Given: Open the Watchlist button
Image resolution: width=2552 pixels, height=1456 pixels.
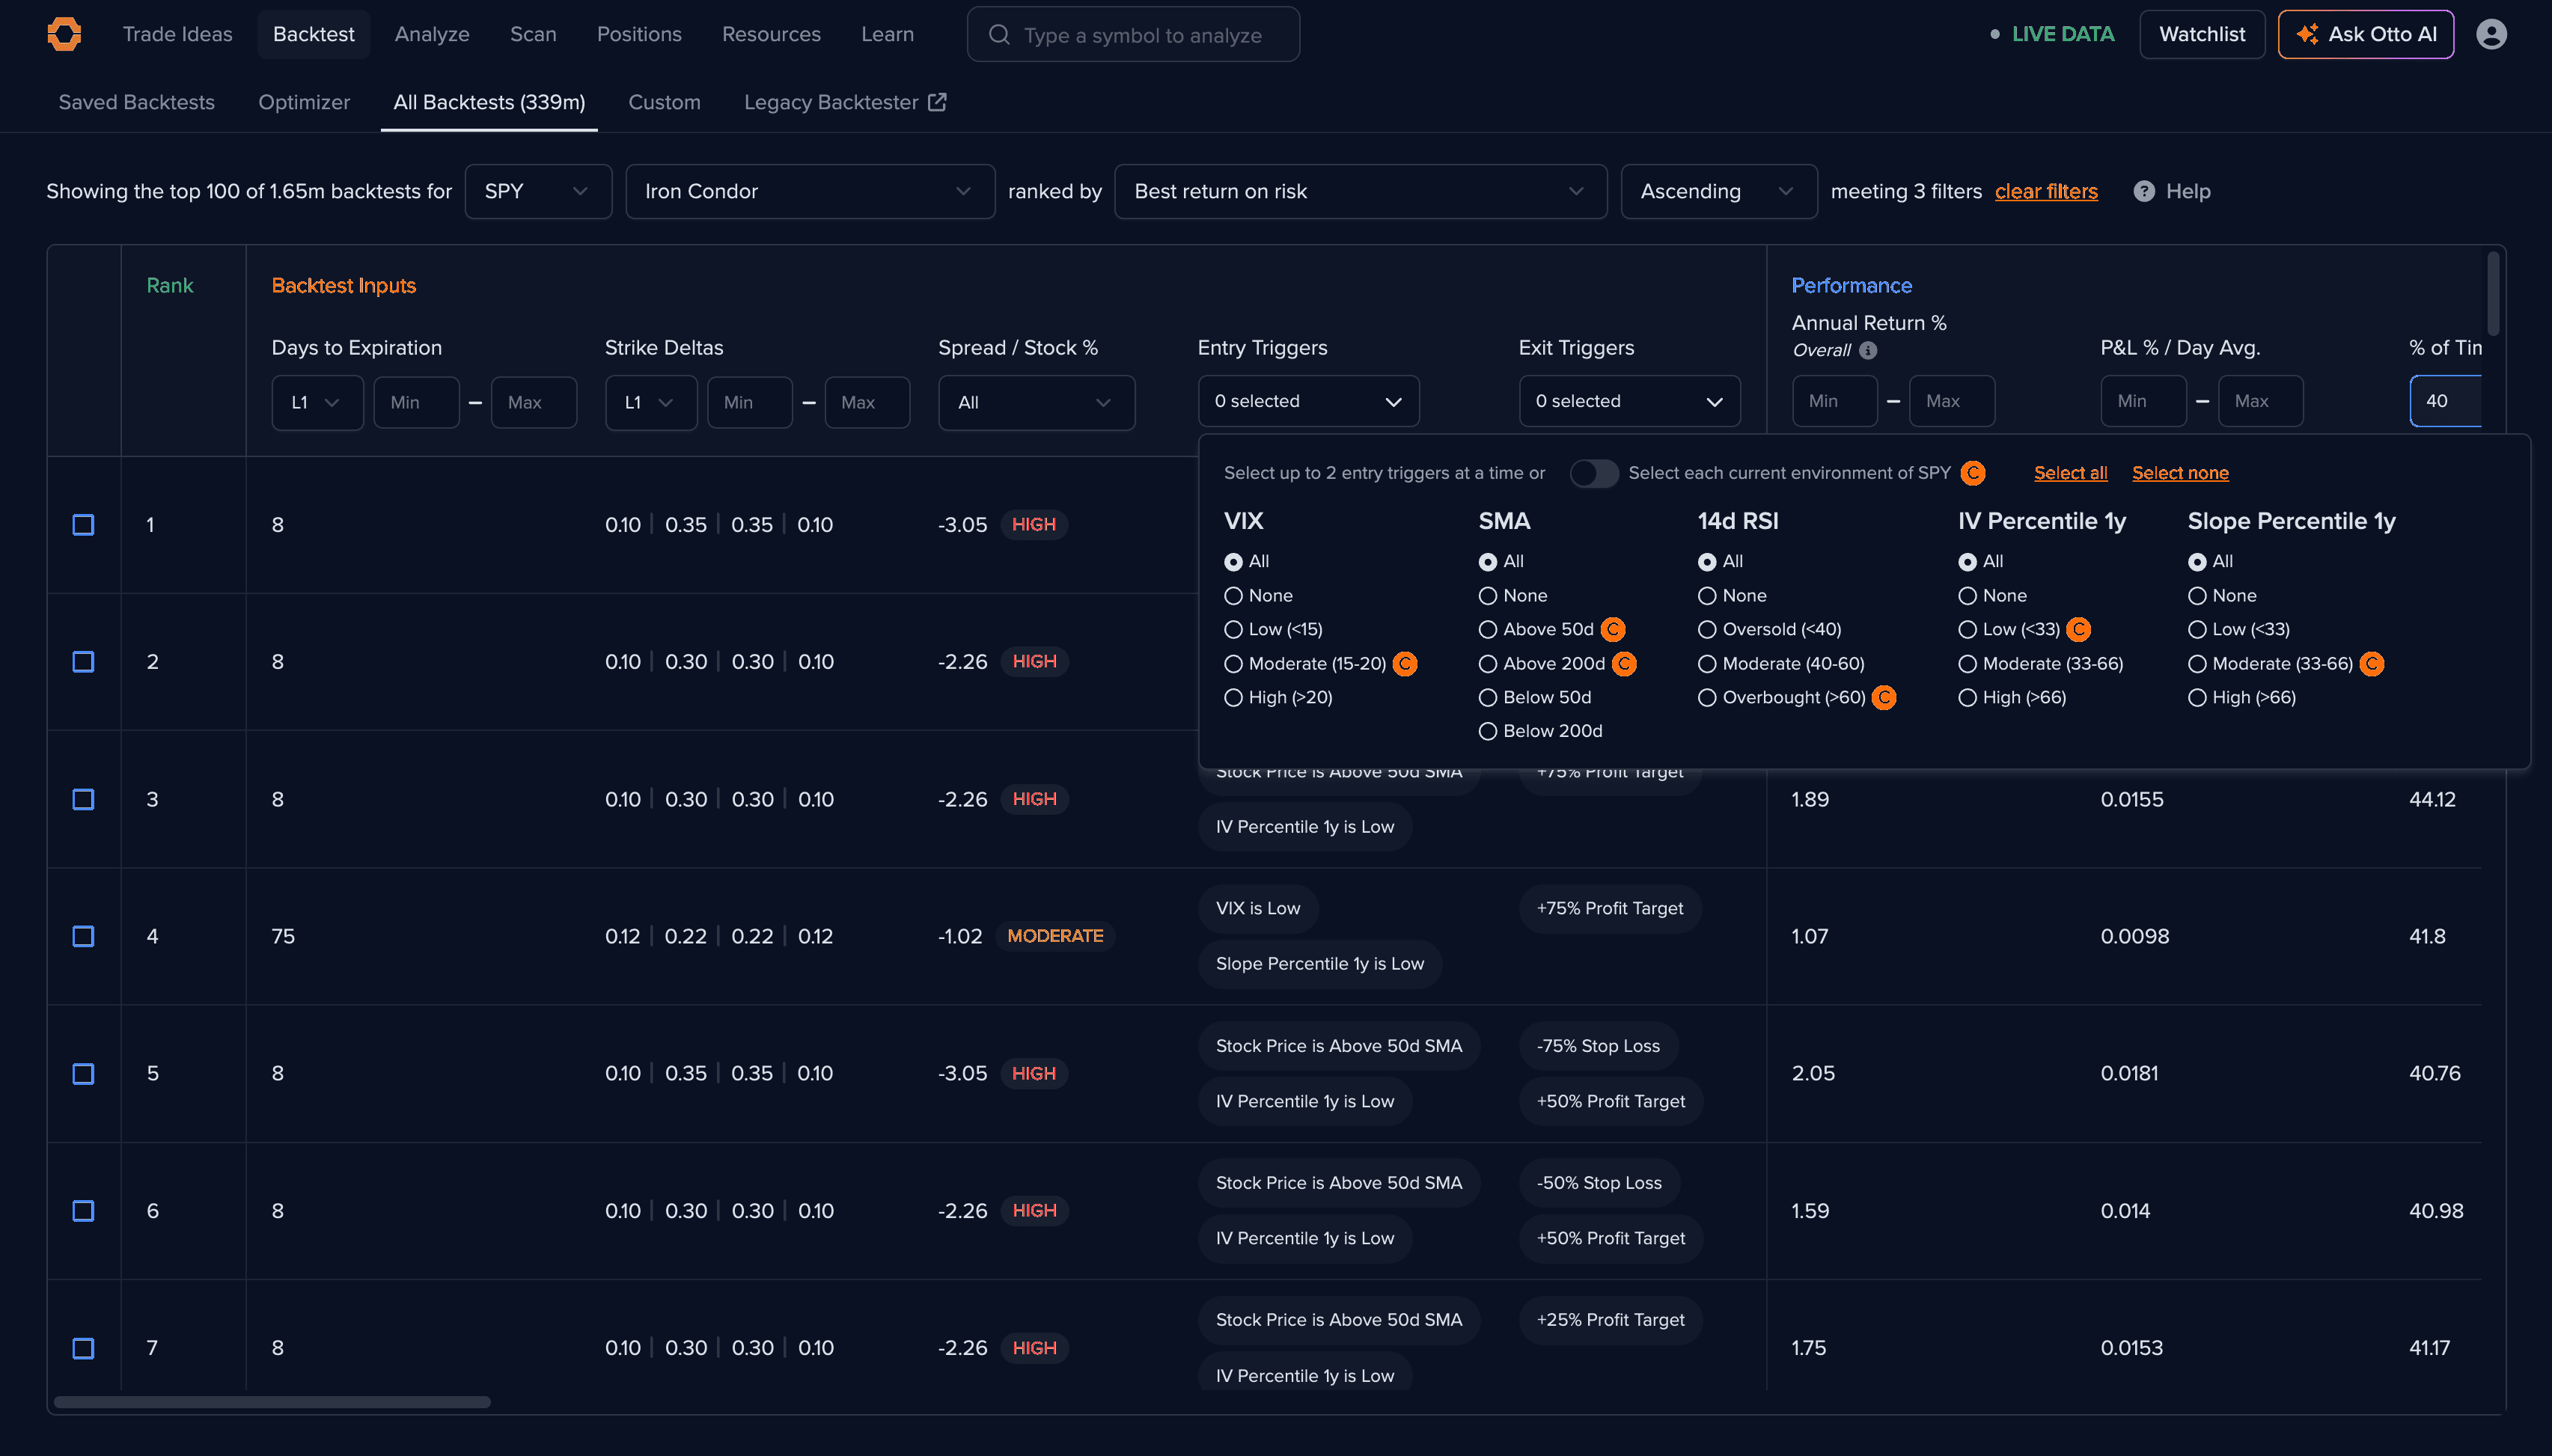Looking at the screenshot, I should pyautogui.click(x=2202, y=34).
